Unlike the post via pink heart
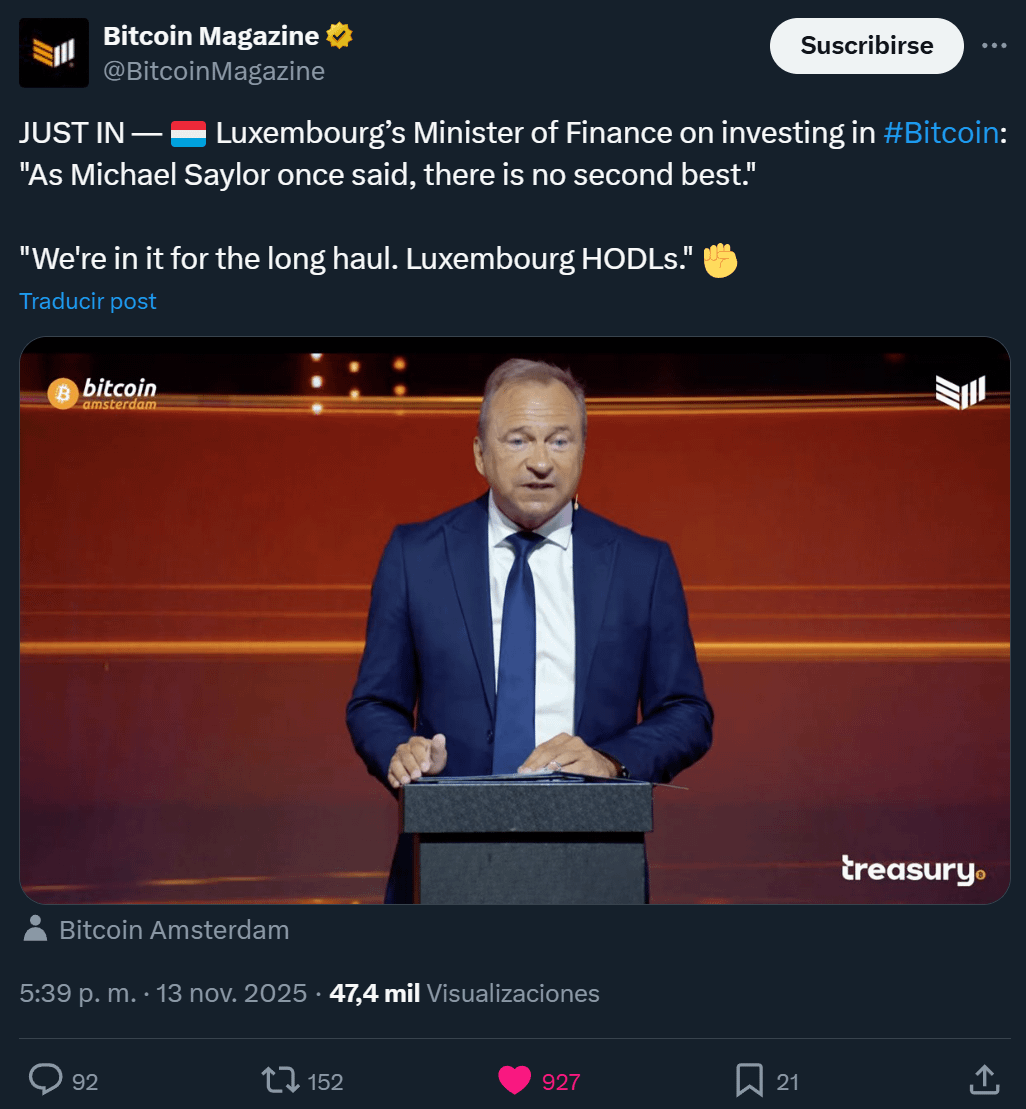This screenshot has width=1026, height=1109. (x=515, y=1080)
